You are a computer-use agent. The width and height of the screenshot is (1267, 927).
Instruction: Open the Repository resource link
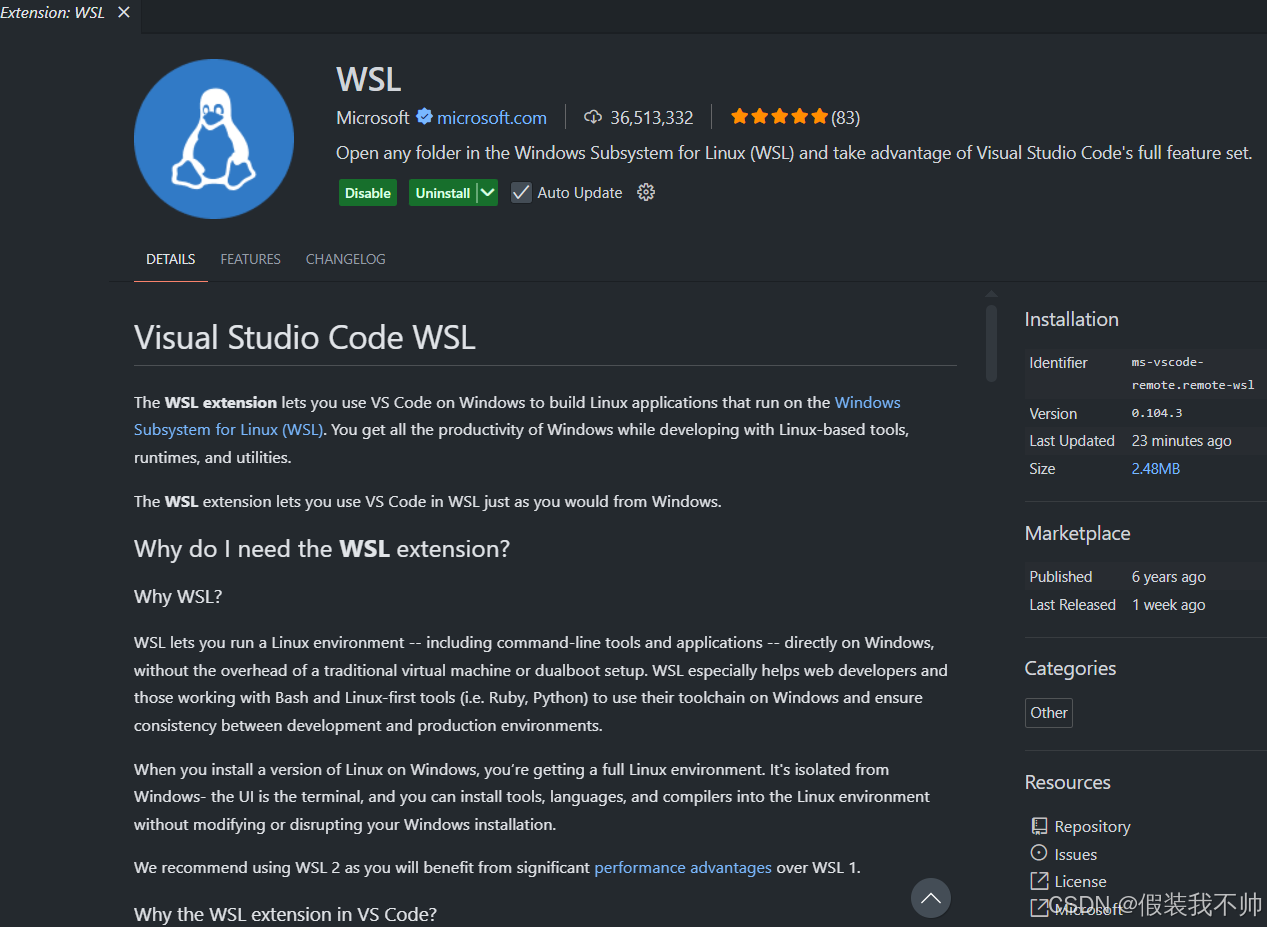coord(1092,826)
